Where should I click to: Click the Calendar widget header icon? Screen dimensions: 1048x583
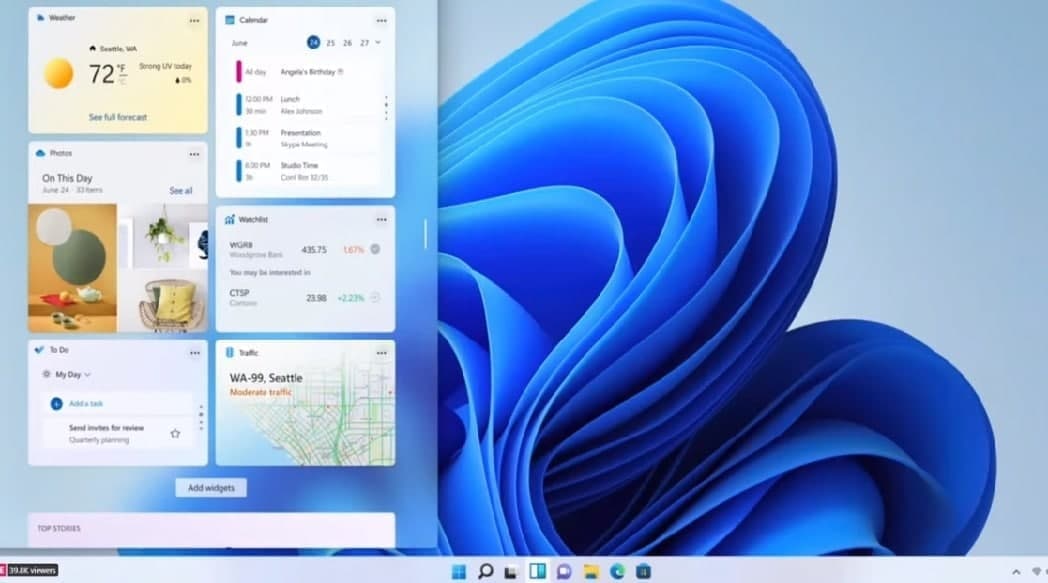tap(230, 20)
